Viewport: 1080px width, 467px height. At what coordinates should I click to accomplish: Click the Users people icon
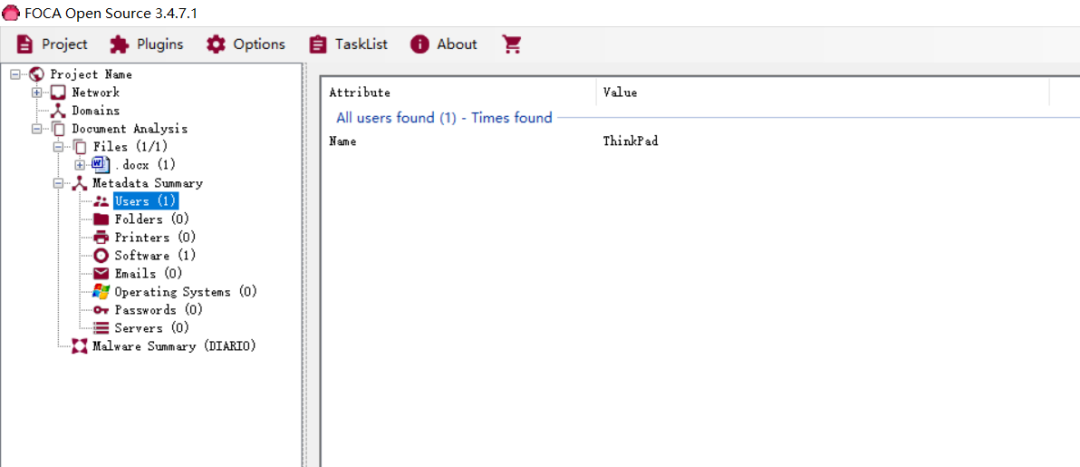point(101,201)
